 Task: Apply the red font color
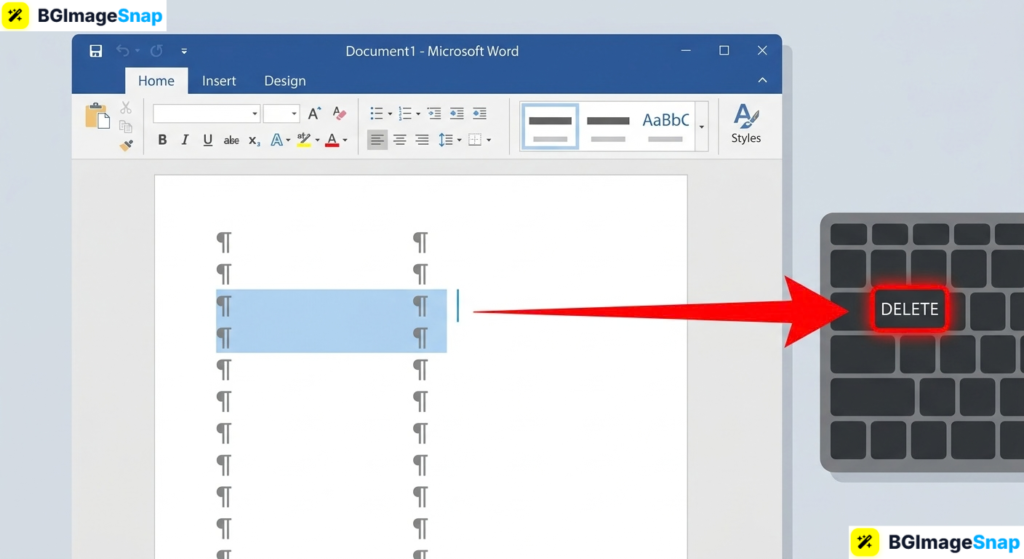(332, 140)
